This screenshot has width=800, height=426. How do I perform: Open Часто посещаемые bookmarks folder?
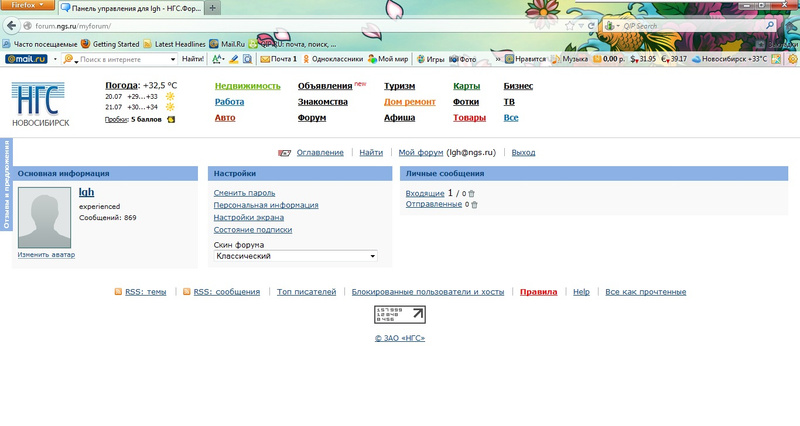(x=40, y=44)
